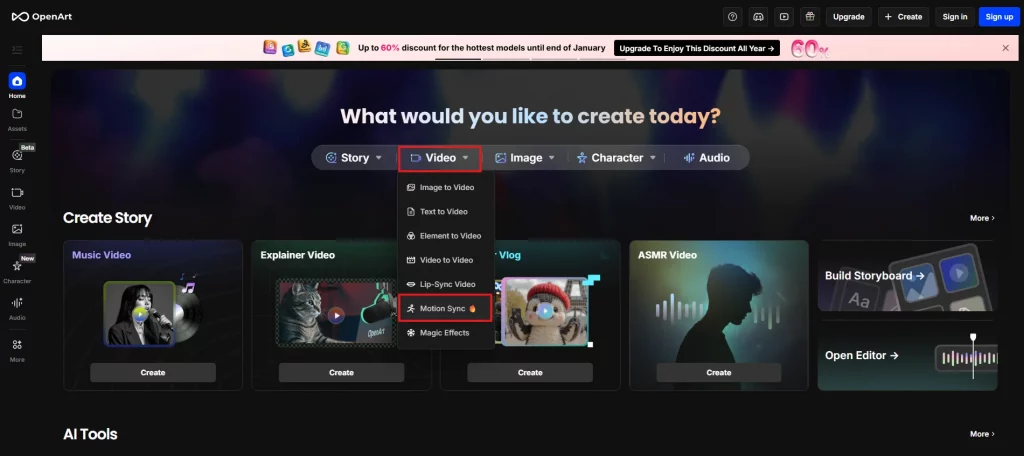The width and height of the screenshot is (1024, 456).
Task: Click Create under the Vlog card
Action: (x=530, y=372)
